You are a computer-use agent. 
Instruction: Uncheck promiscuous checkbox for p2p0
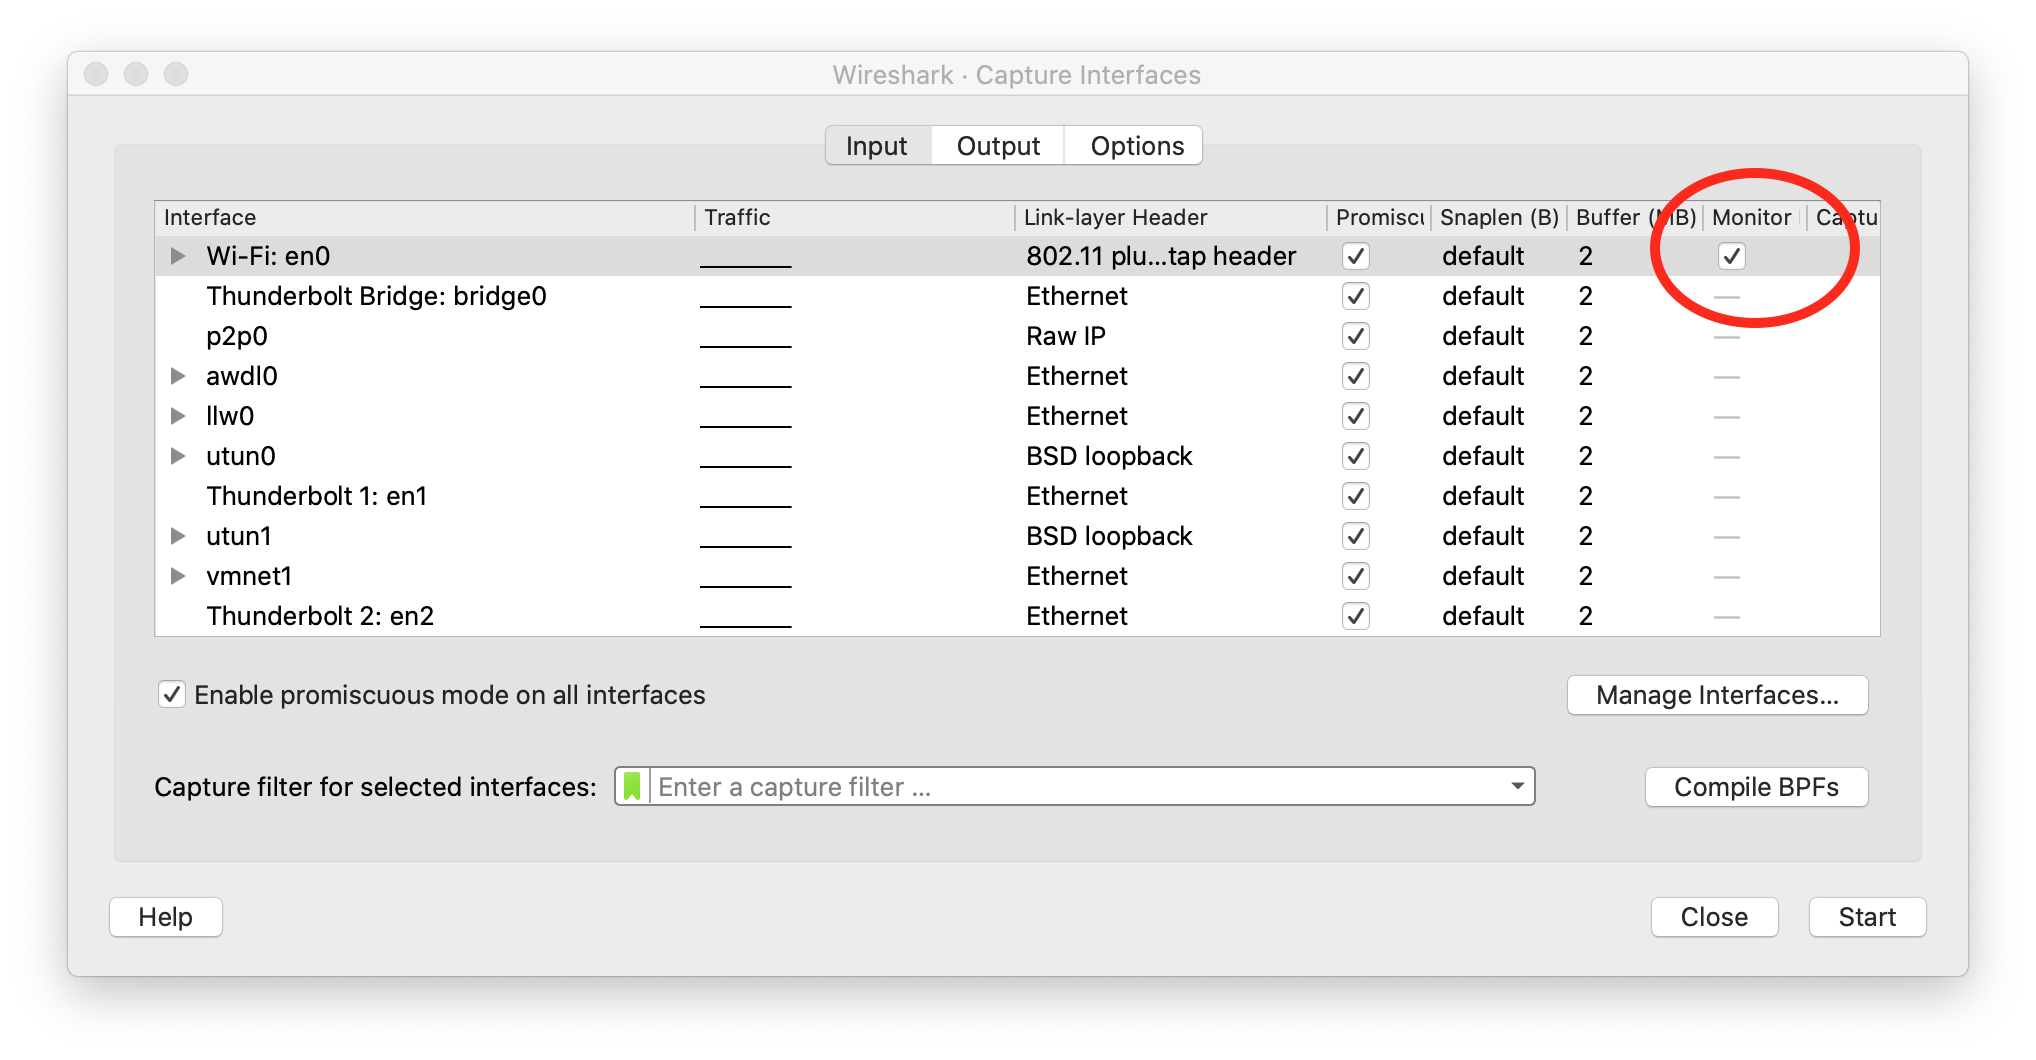1355,336
